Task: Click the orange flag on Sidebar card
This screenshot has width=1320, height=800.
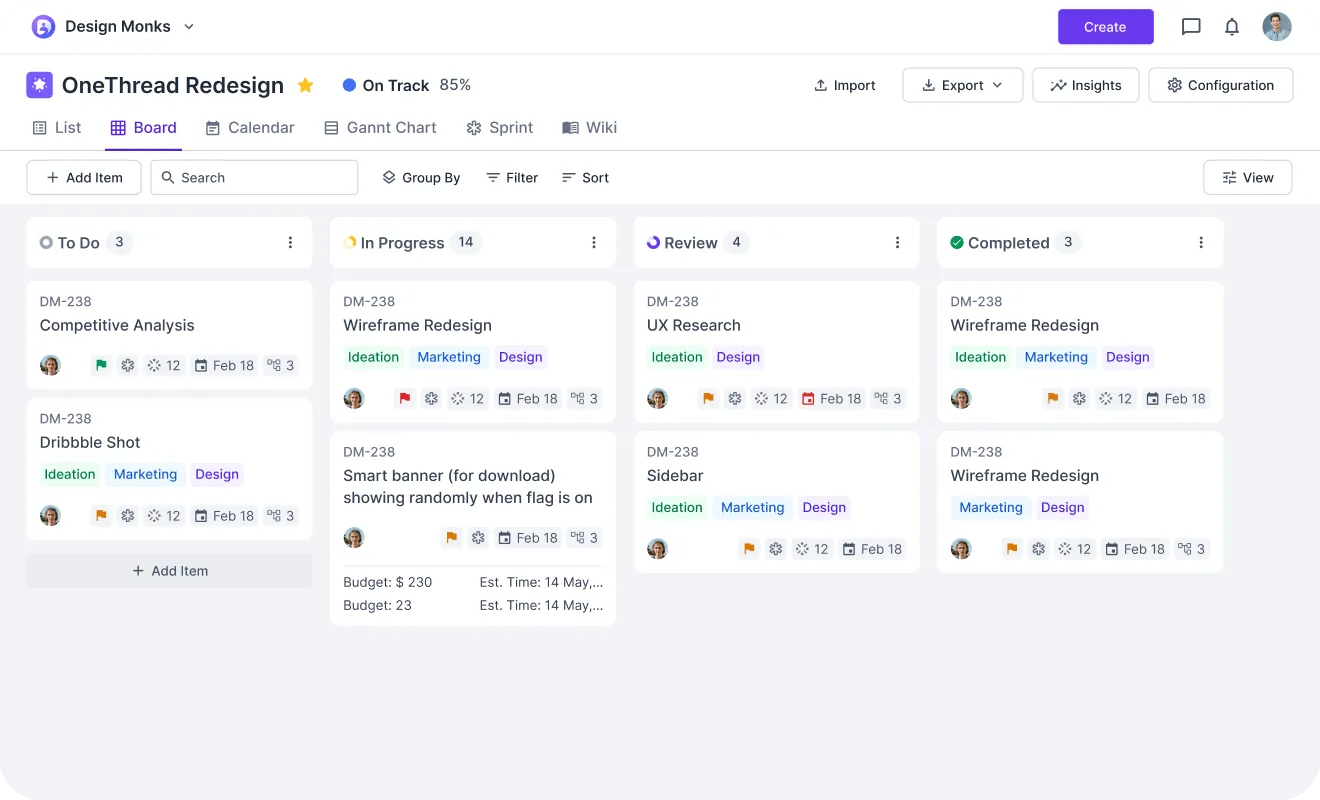Action: tap(749, 549)
